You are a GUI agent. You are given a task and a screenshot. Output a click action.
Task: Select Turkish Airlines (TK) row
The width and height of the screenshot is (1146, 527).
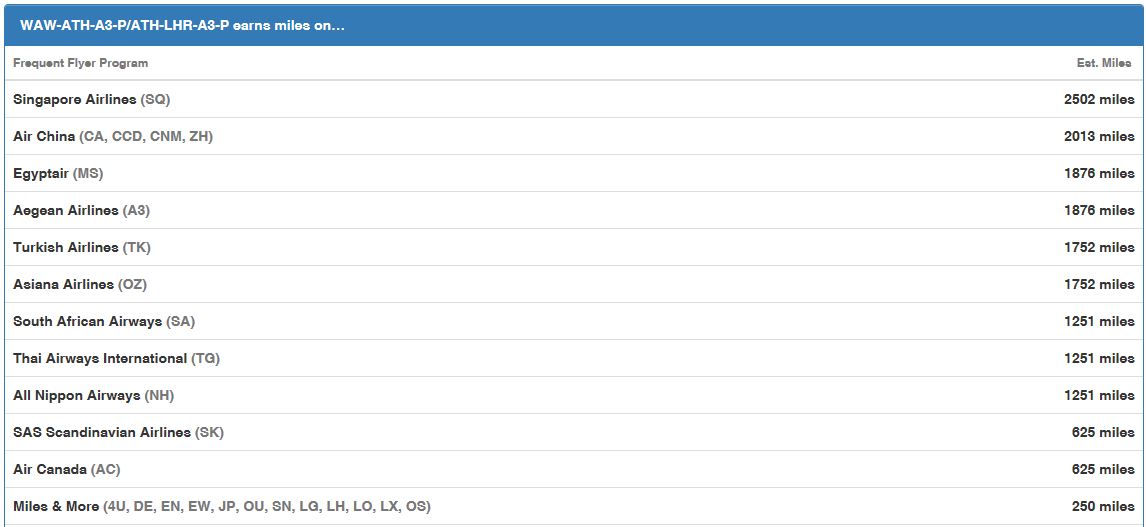(x=573, y=247)
